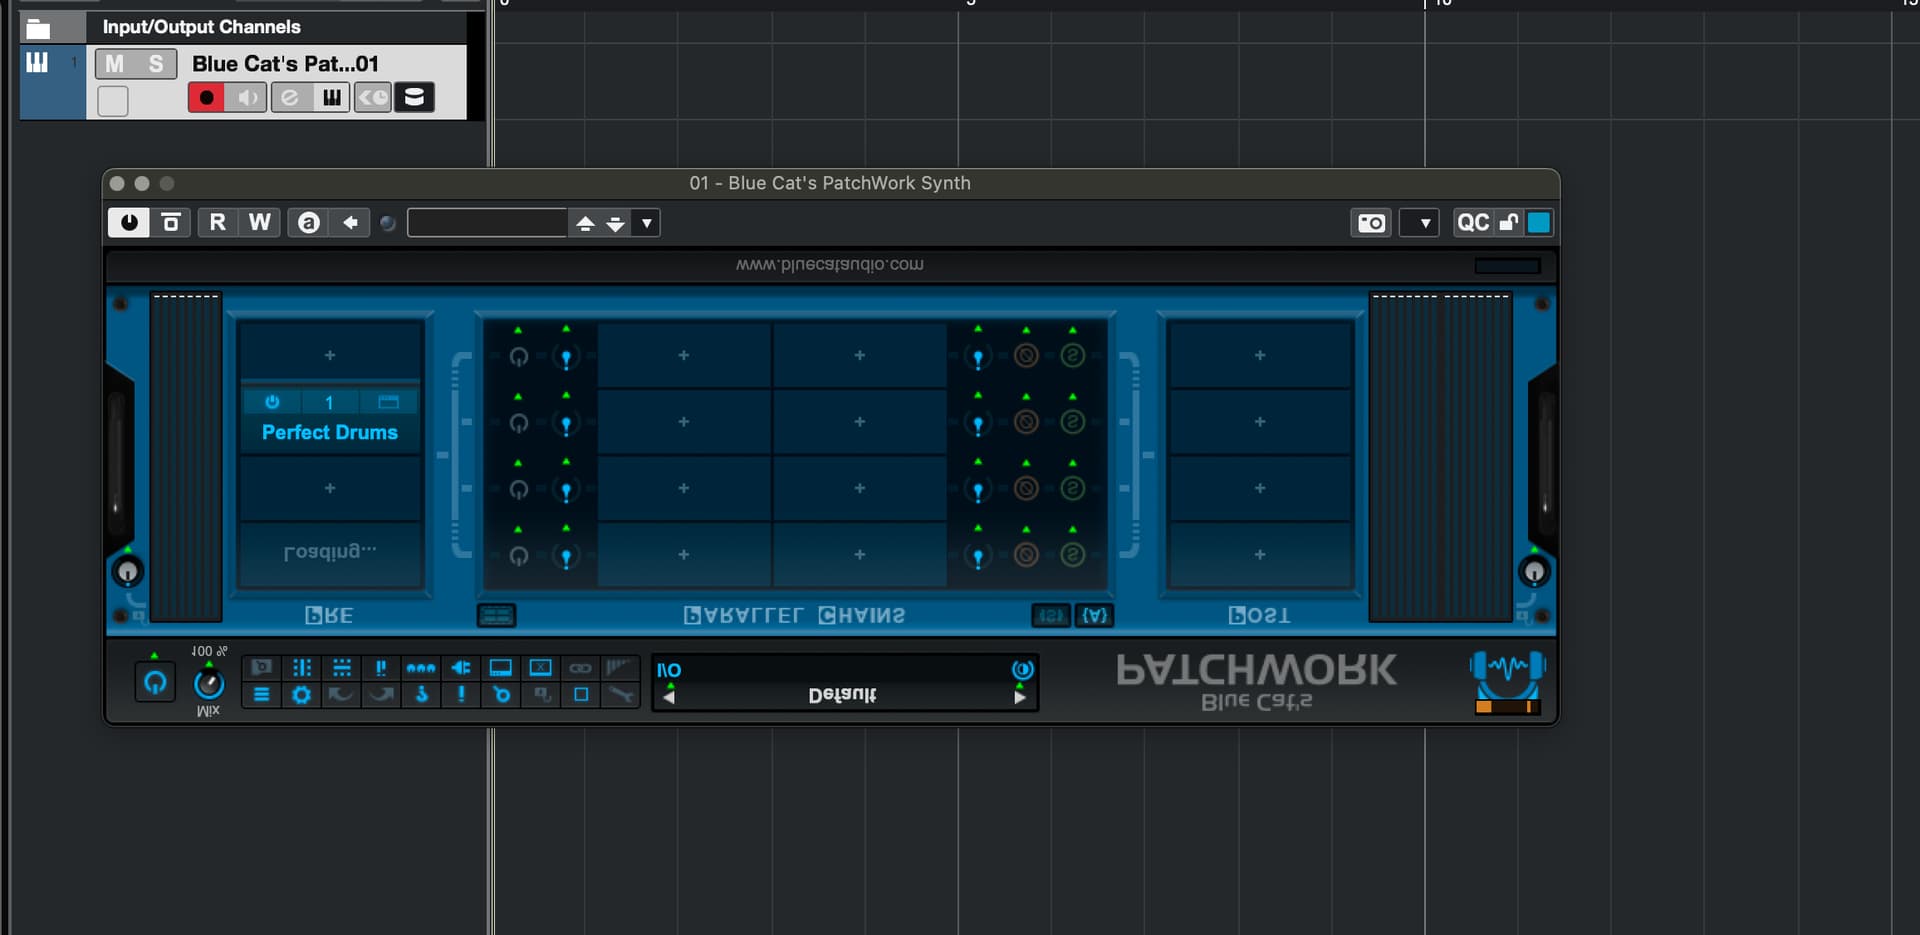The height and width of the screenshot is (935, 1920).
Task: Click the green solo icon of the top parallel chain
Action: point(1073,355)
